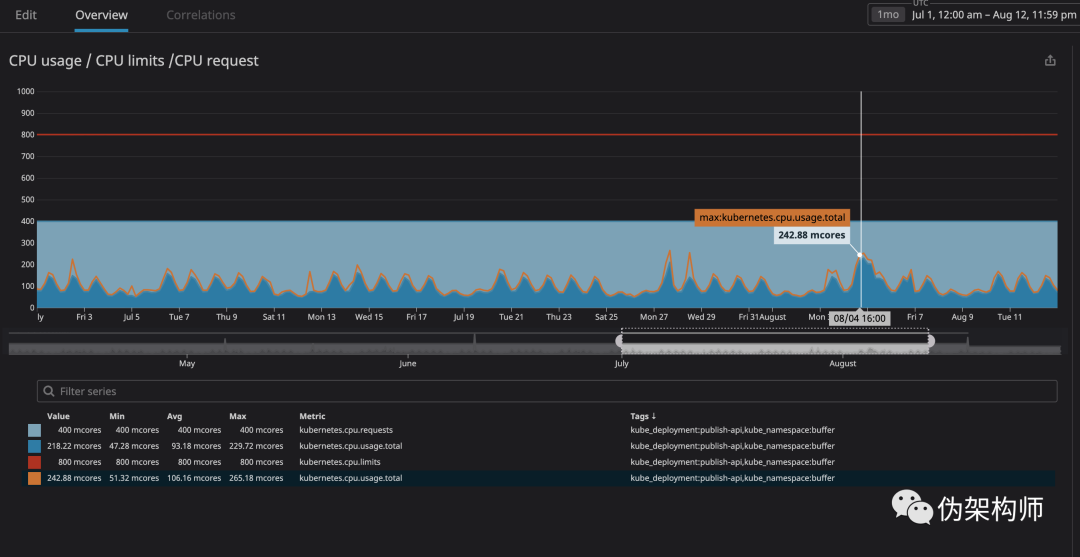Sort by the Tags column header
1080x557 pixels.
643,416
